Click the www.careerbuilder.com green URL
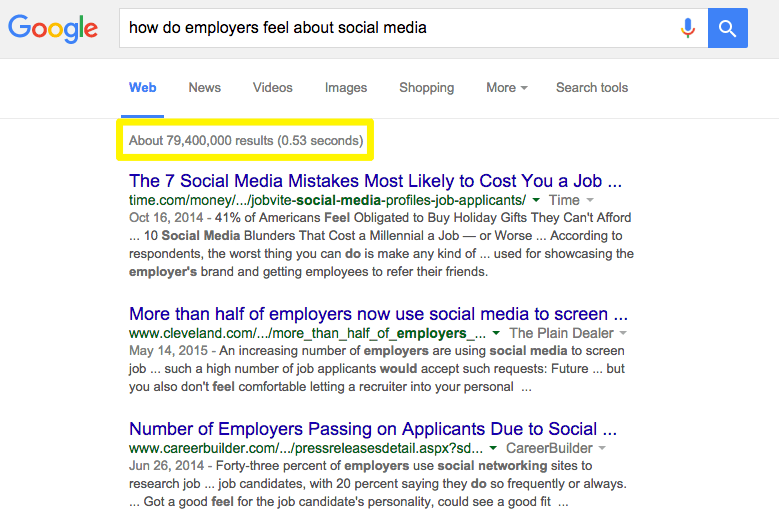Image resolution: width=779 pixels, height=521 pixels. tap(306, 448)
